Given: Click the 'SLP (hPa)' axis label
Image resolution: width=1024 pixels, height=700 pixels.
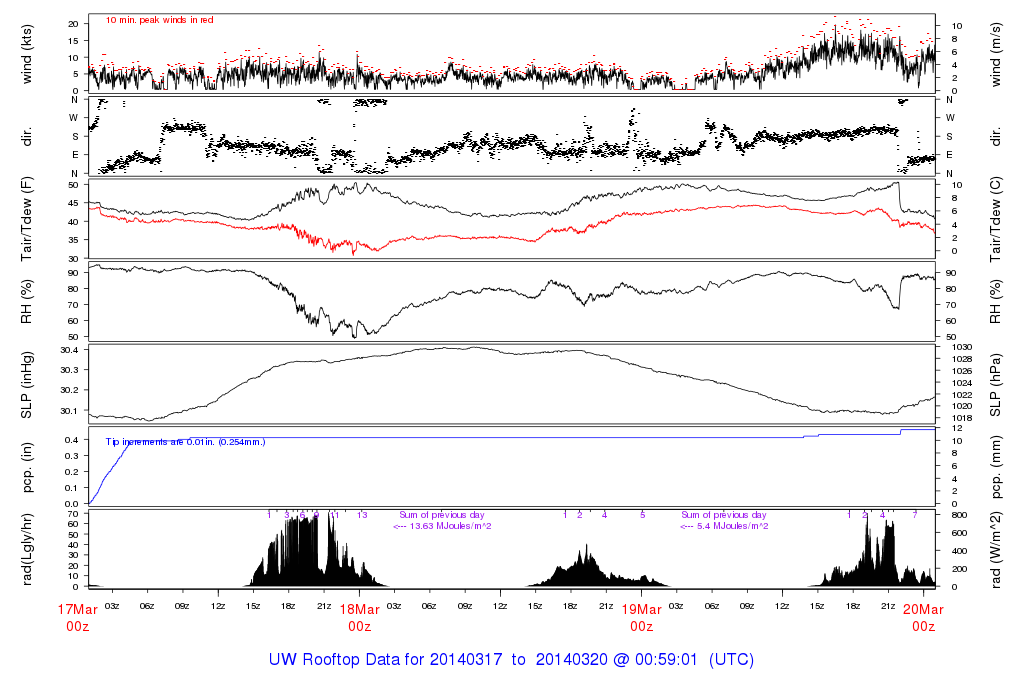Looking at the screenshot, I should [995, 385].
